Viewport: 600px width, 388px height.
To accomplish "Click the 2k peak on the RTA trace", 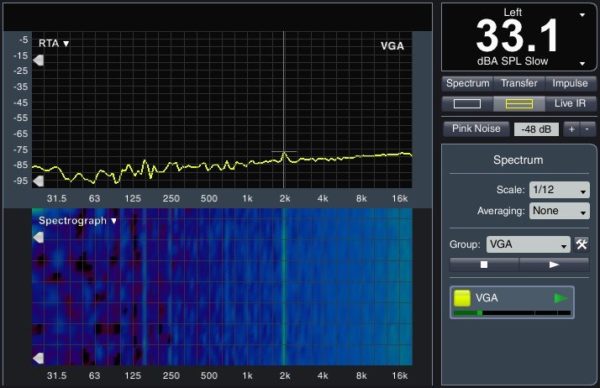I will 284,153.
